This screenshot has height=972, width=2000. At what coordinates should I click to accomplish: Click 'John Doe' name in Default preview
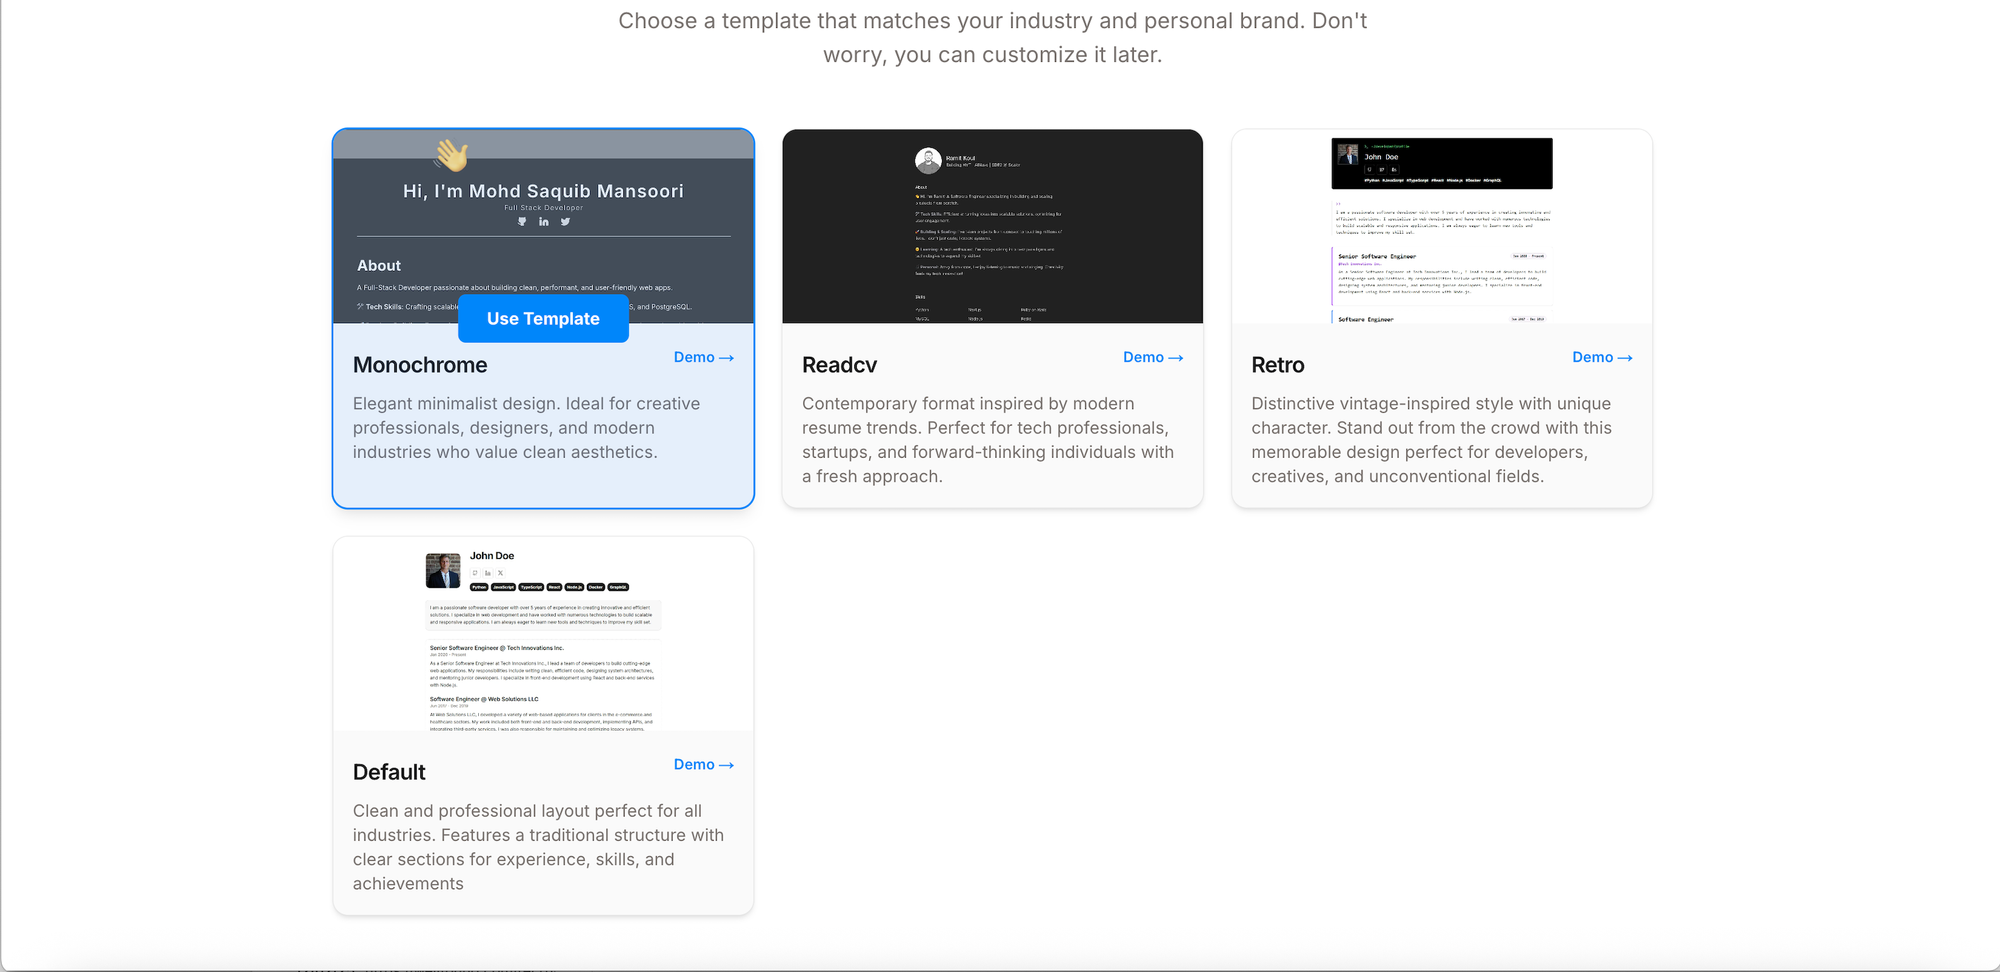tap(492, 556)
